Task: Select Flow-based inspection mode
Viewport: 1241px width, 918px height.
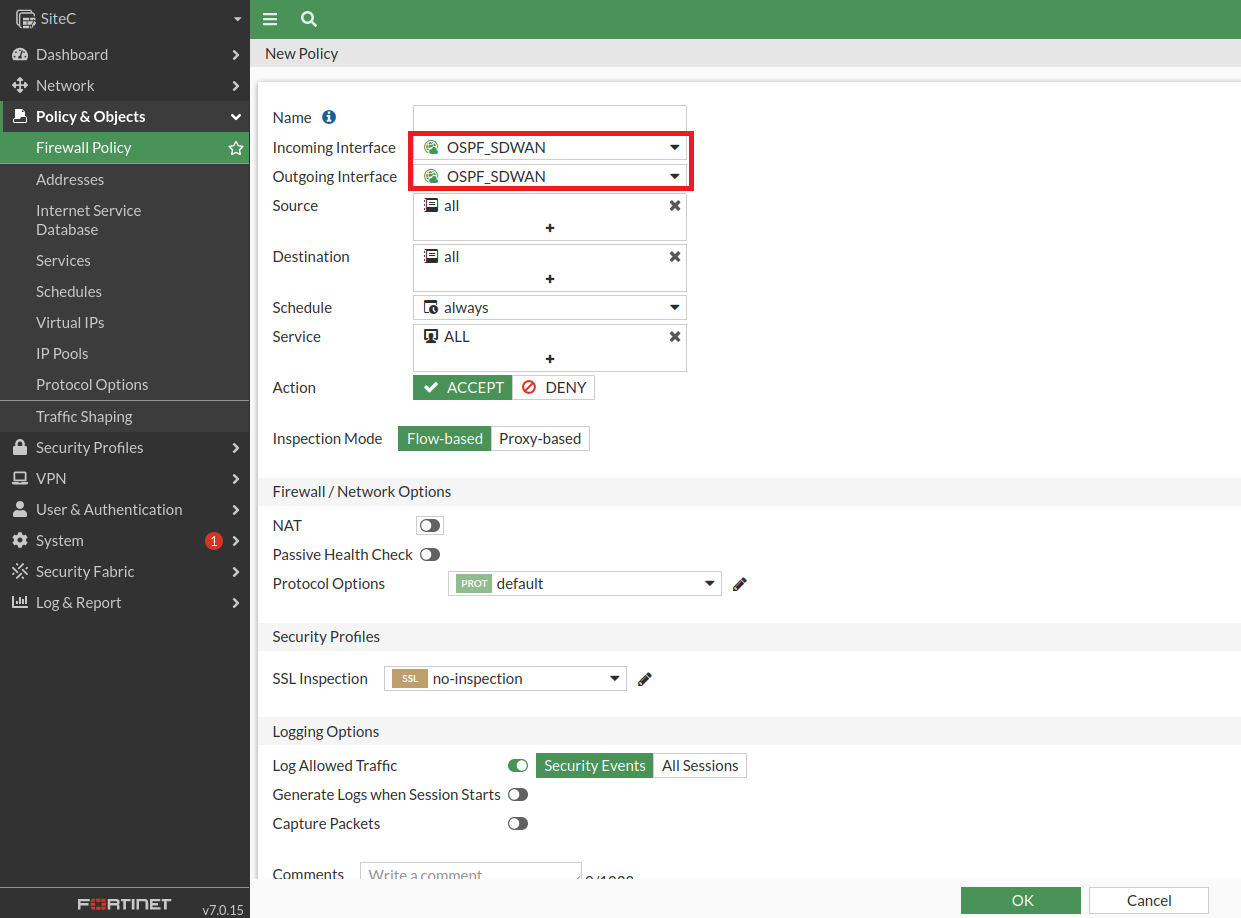Action: coord(445,438)
